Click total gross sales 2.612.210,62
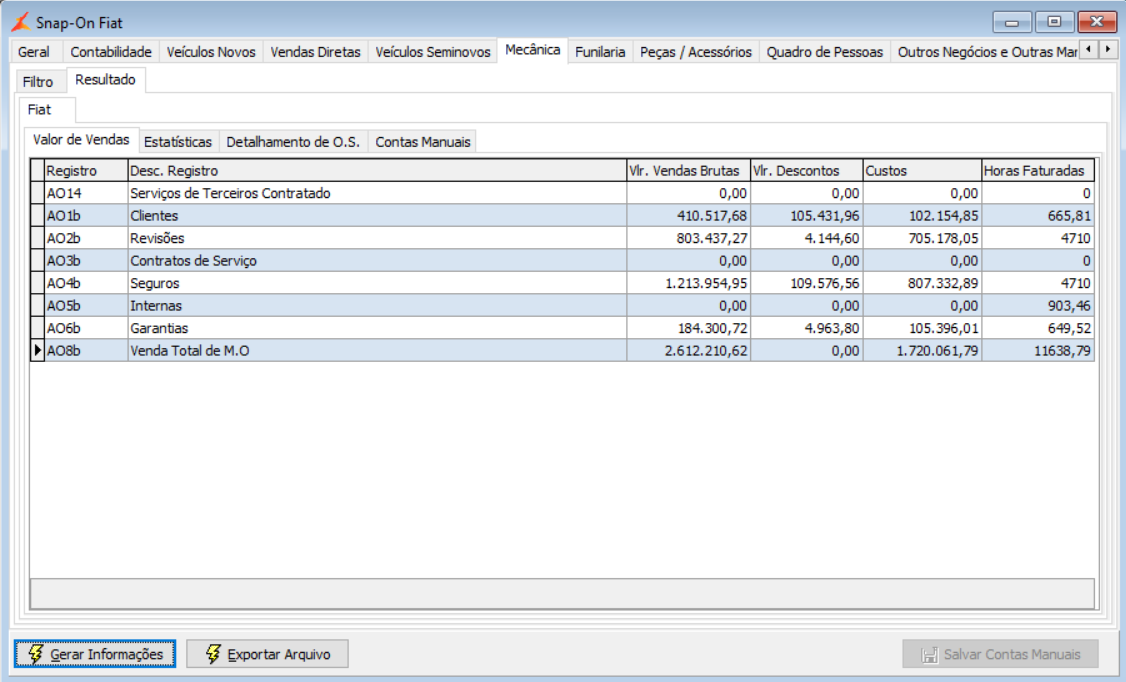This screenshot has width=1126, height=682. tap(689, 350)
